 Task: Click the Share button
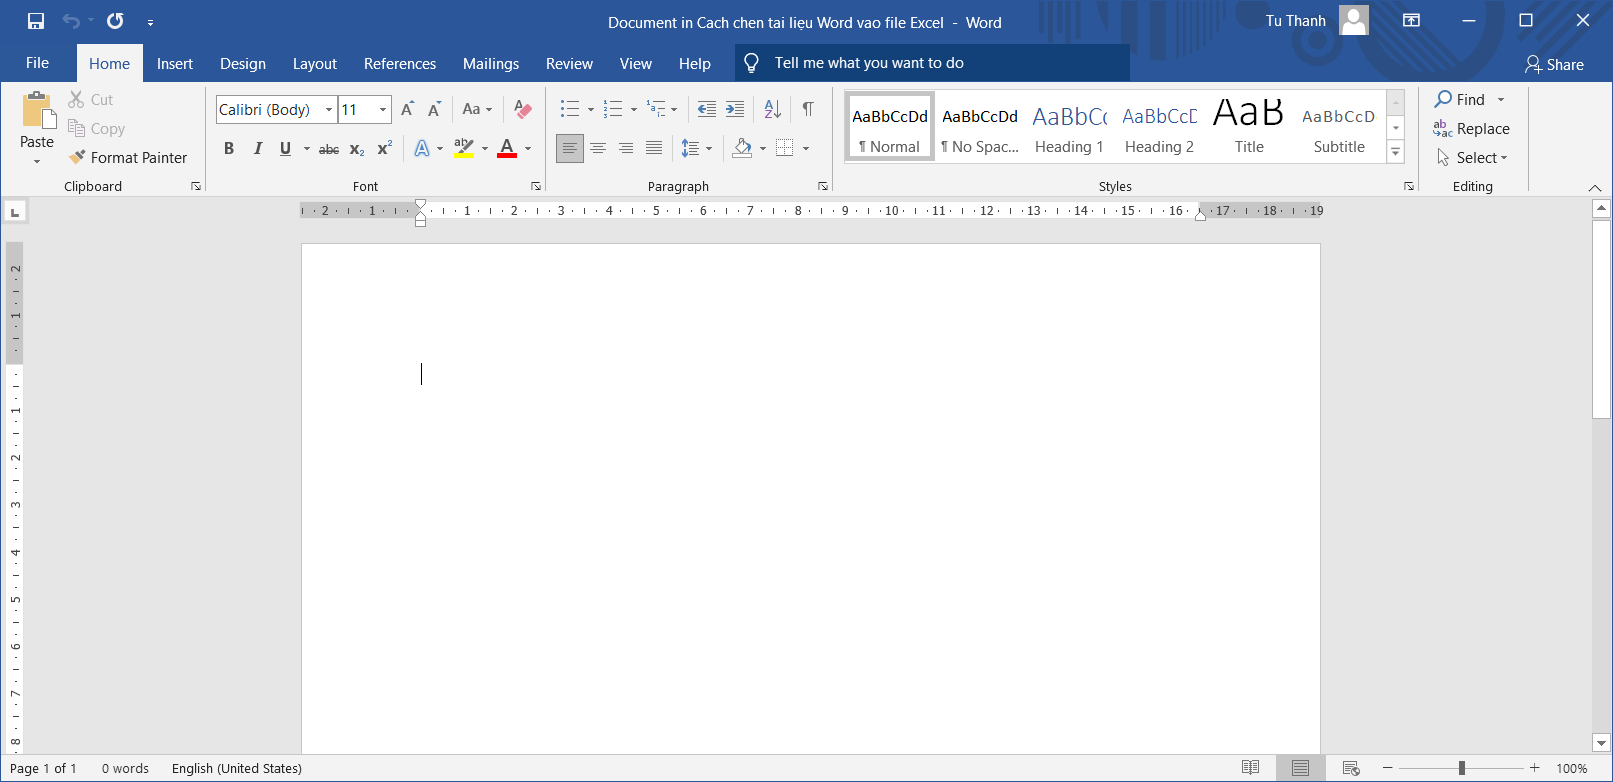[1554, 64]
